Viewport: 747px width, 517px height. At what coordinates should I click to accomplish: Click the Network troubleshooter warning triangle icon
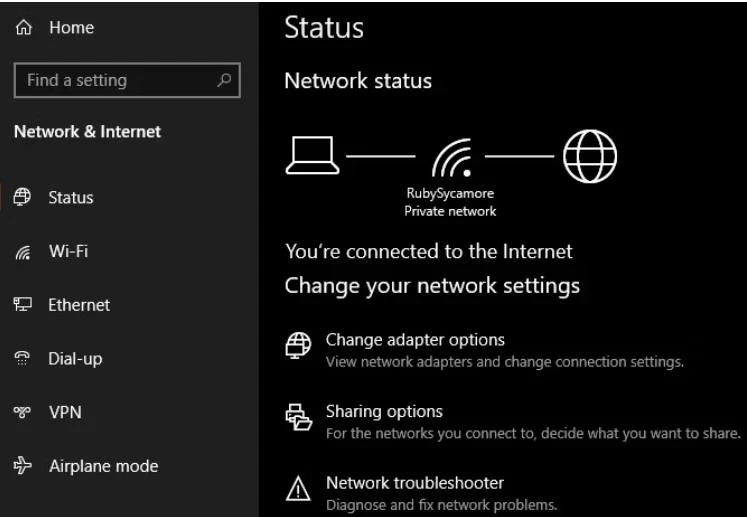[x=298, y=488]
